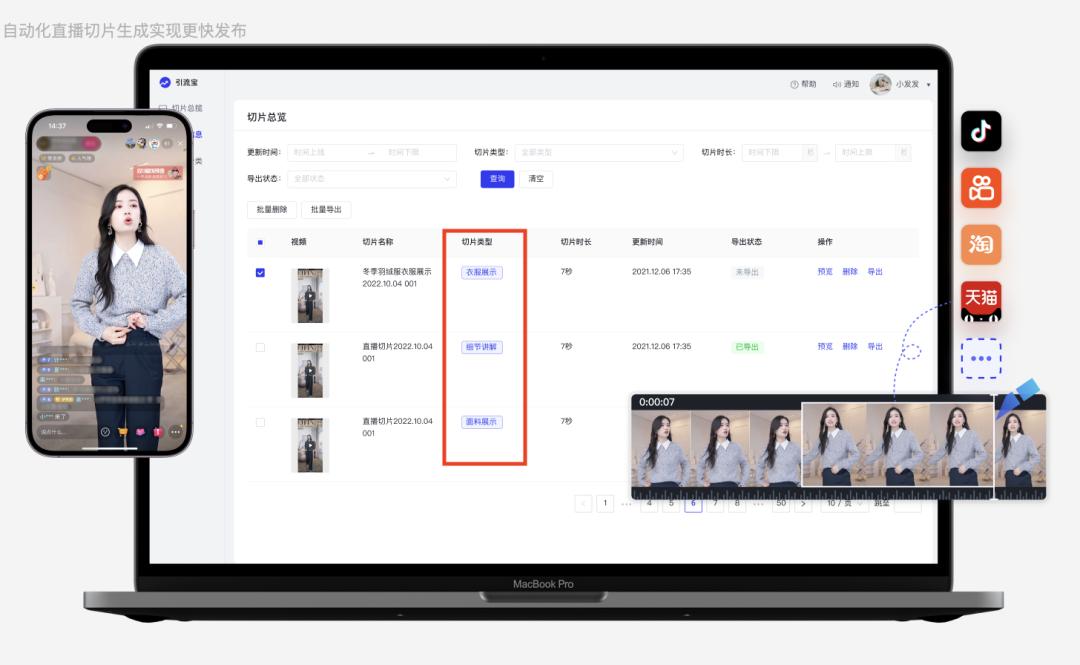Click the blue 查询 search button
Viewport: 1080px width, 665px height.
[x=497, y=179]
